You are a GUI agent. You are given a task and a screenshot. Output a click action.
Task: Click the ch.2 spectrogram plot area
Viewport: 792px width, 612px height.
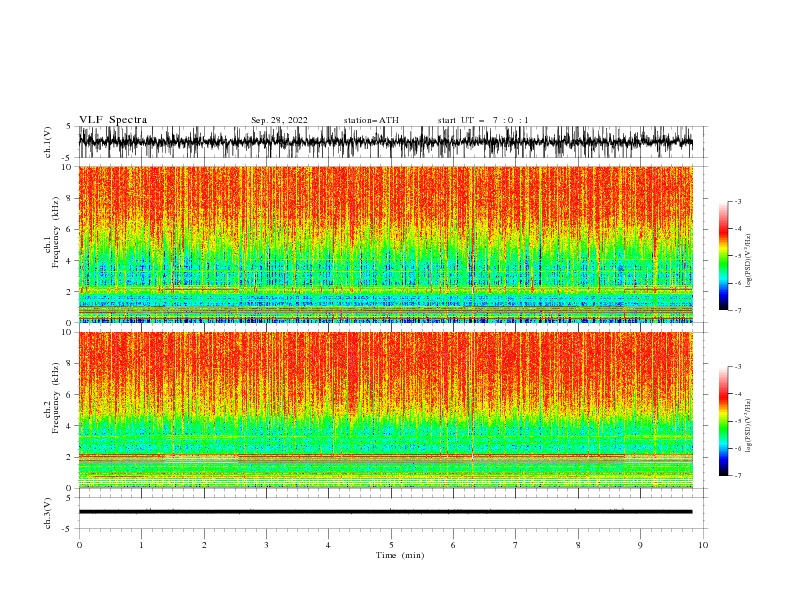(x=385, y=410)
